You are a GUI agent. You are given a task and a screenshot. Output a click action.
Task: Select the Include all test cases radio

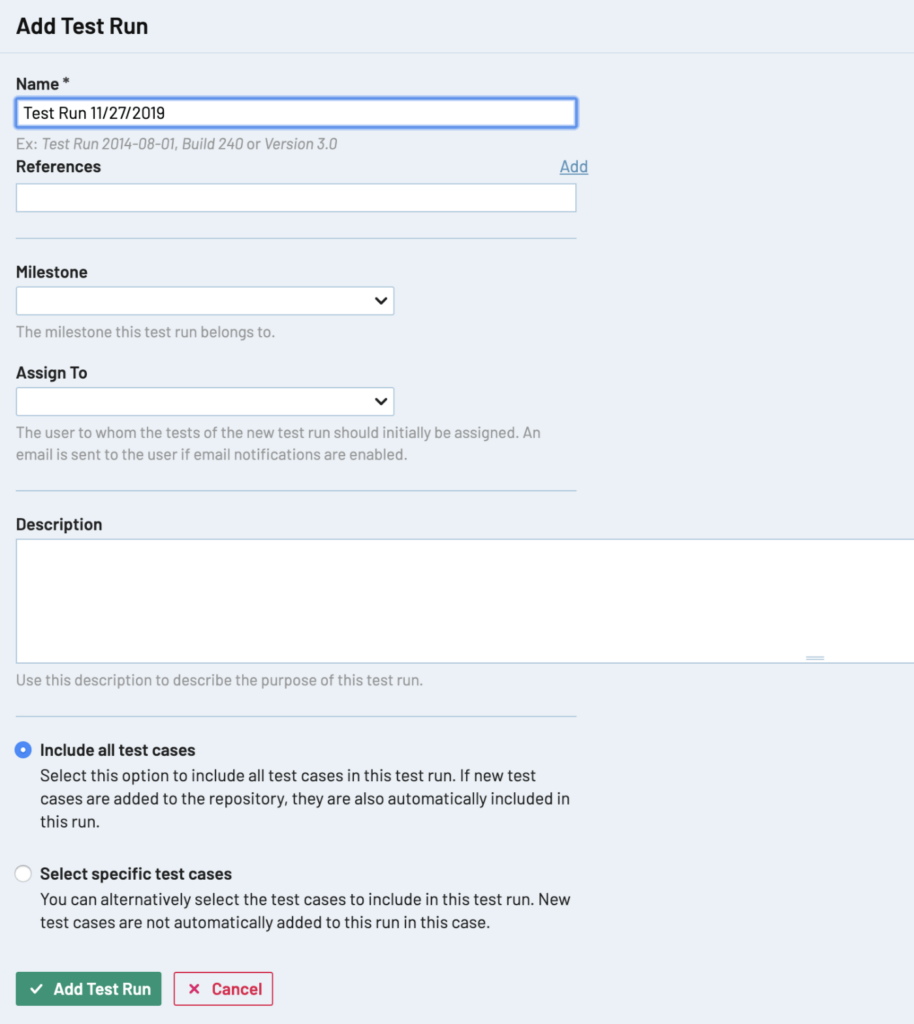[24, 750]
